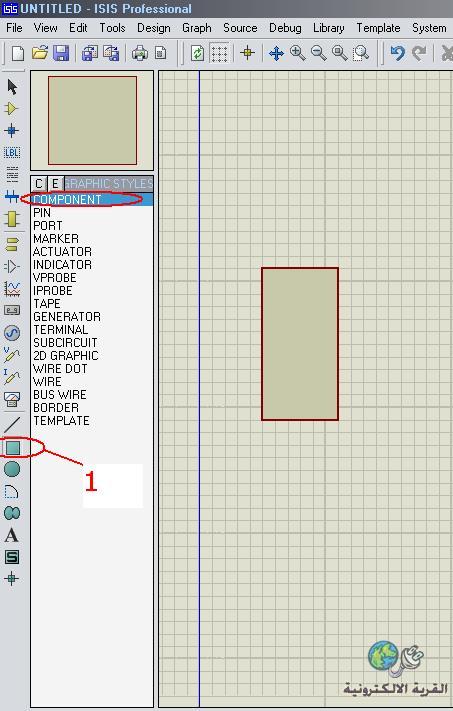Select the SUBCIRCUIT graphic style
Screen dimensions: 453x711
click(x=92, y=343)
